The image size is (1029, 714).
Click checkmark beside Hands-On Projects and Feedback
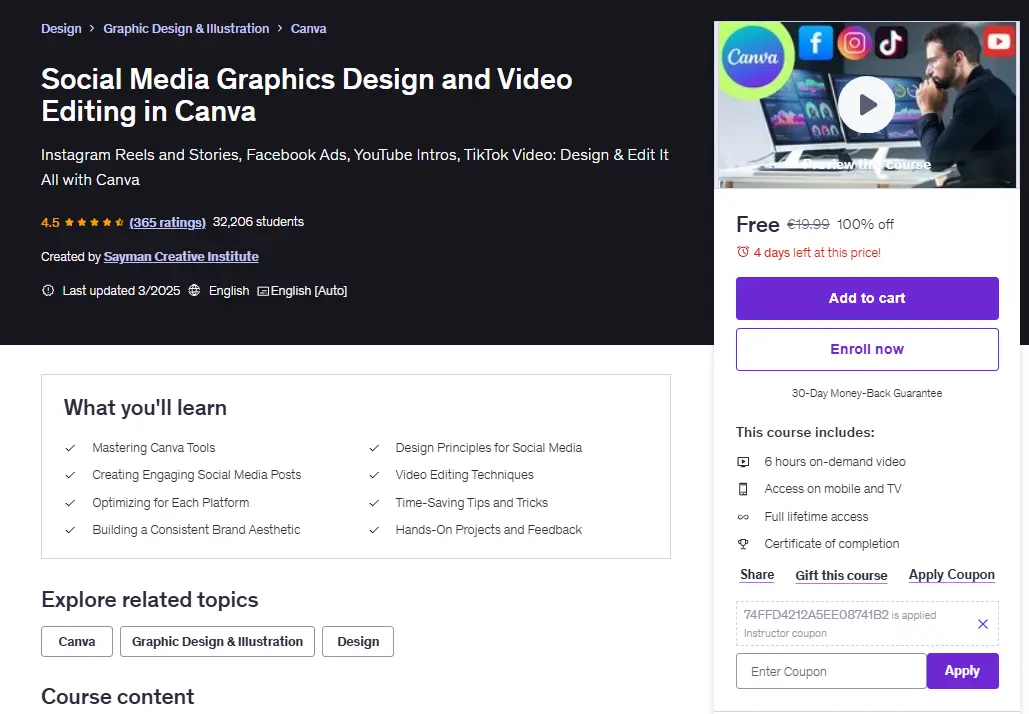pyautogui.click(x=374, y=530)
